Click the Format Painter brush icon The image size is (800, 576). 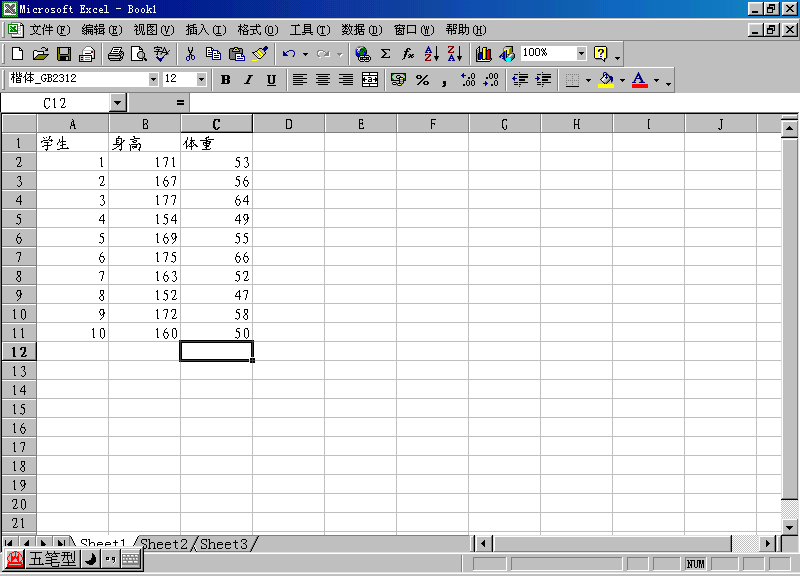(x=260, y=54)
